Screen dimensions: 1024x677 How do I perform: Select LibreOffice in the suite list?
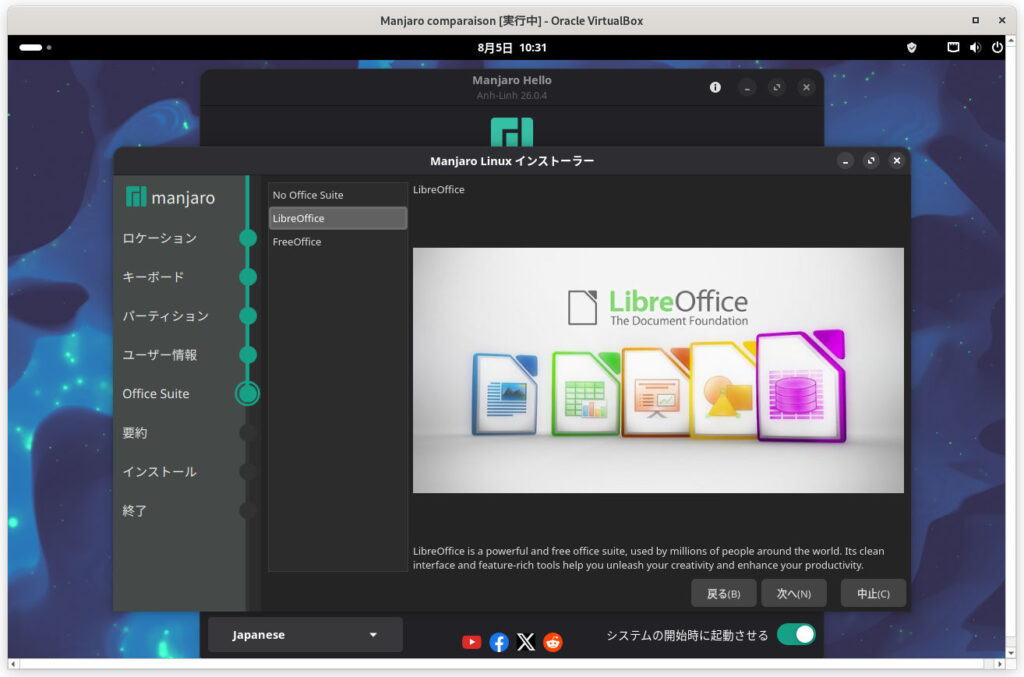[338, 218]
